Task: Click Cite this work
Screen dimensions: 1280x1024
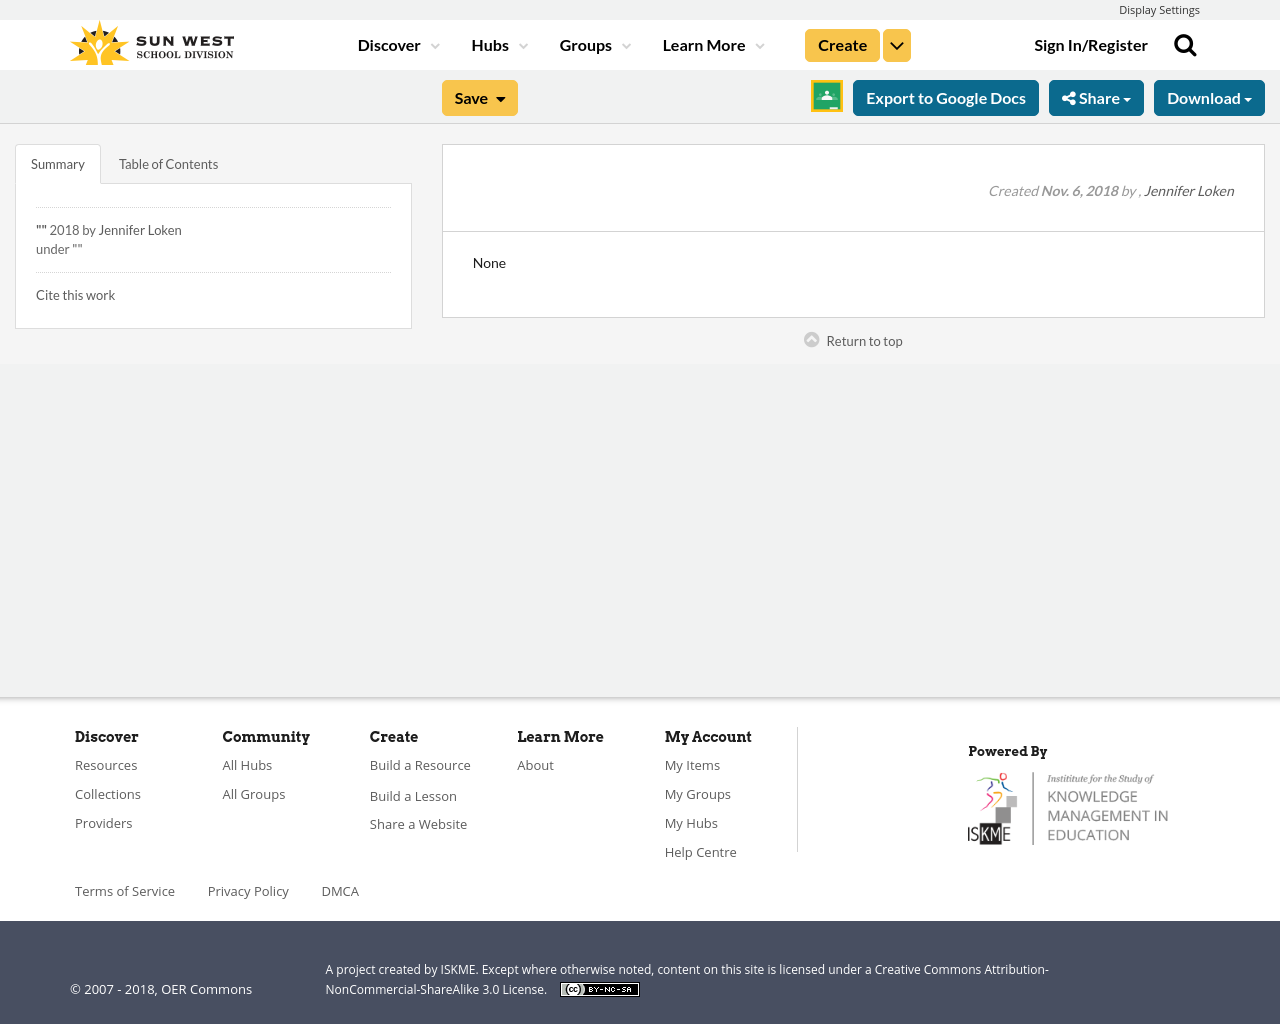Action: point(75,293)
